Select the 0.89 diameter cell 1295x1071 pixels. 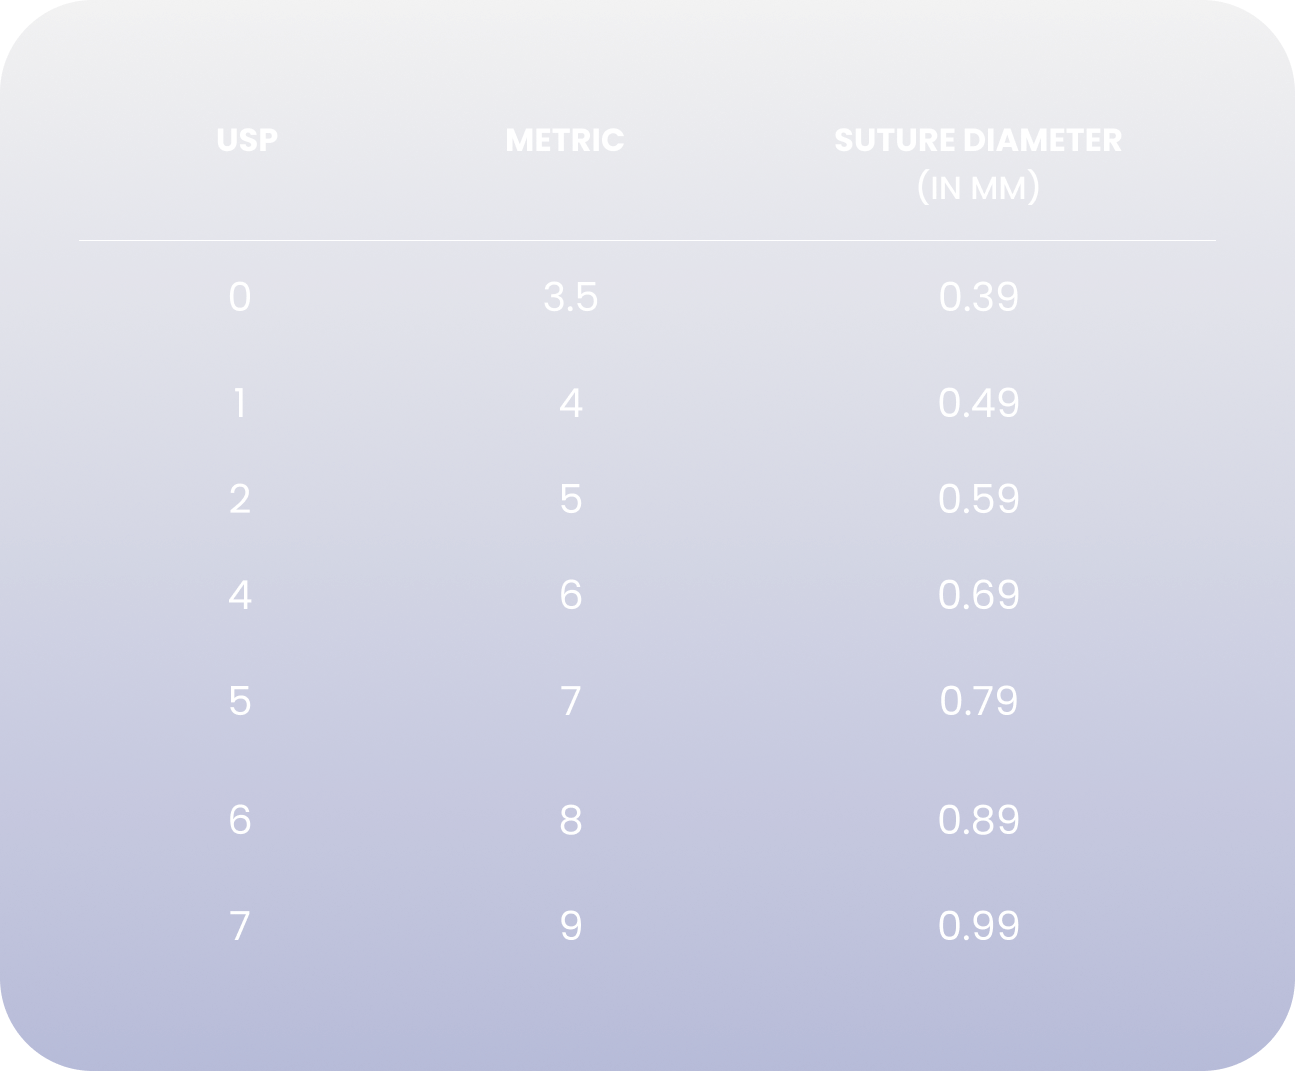pos(978,820)
